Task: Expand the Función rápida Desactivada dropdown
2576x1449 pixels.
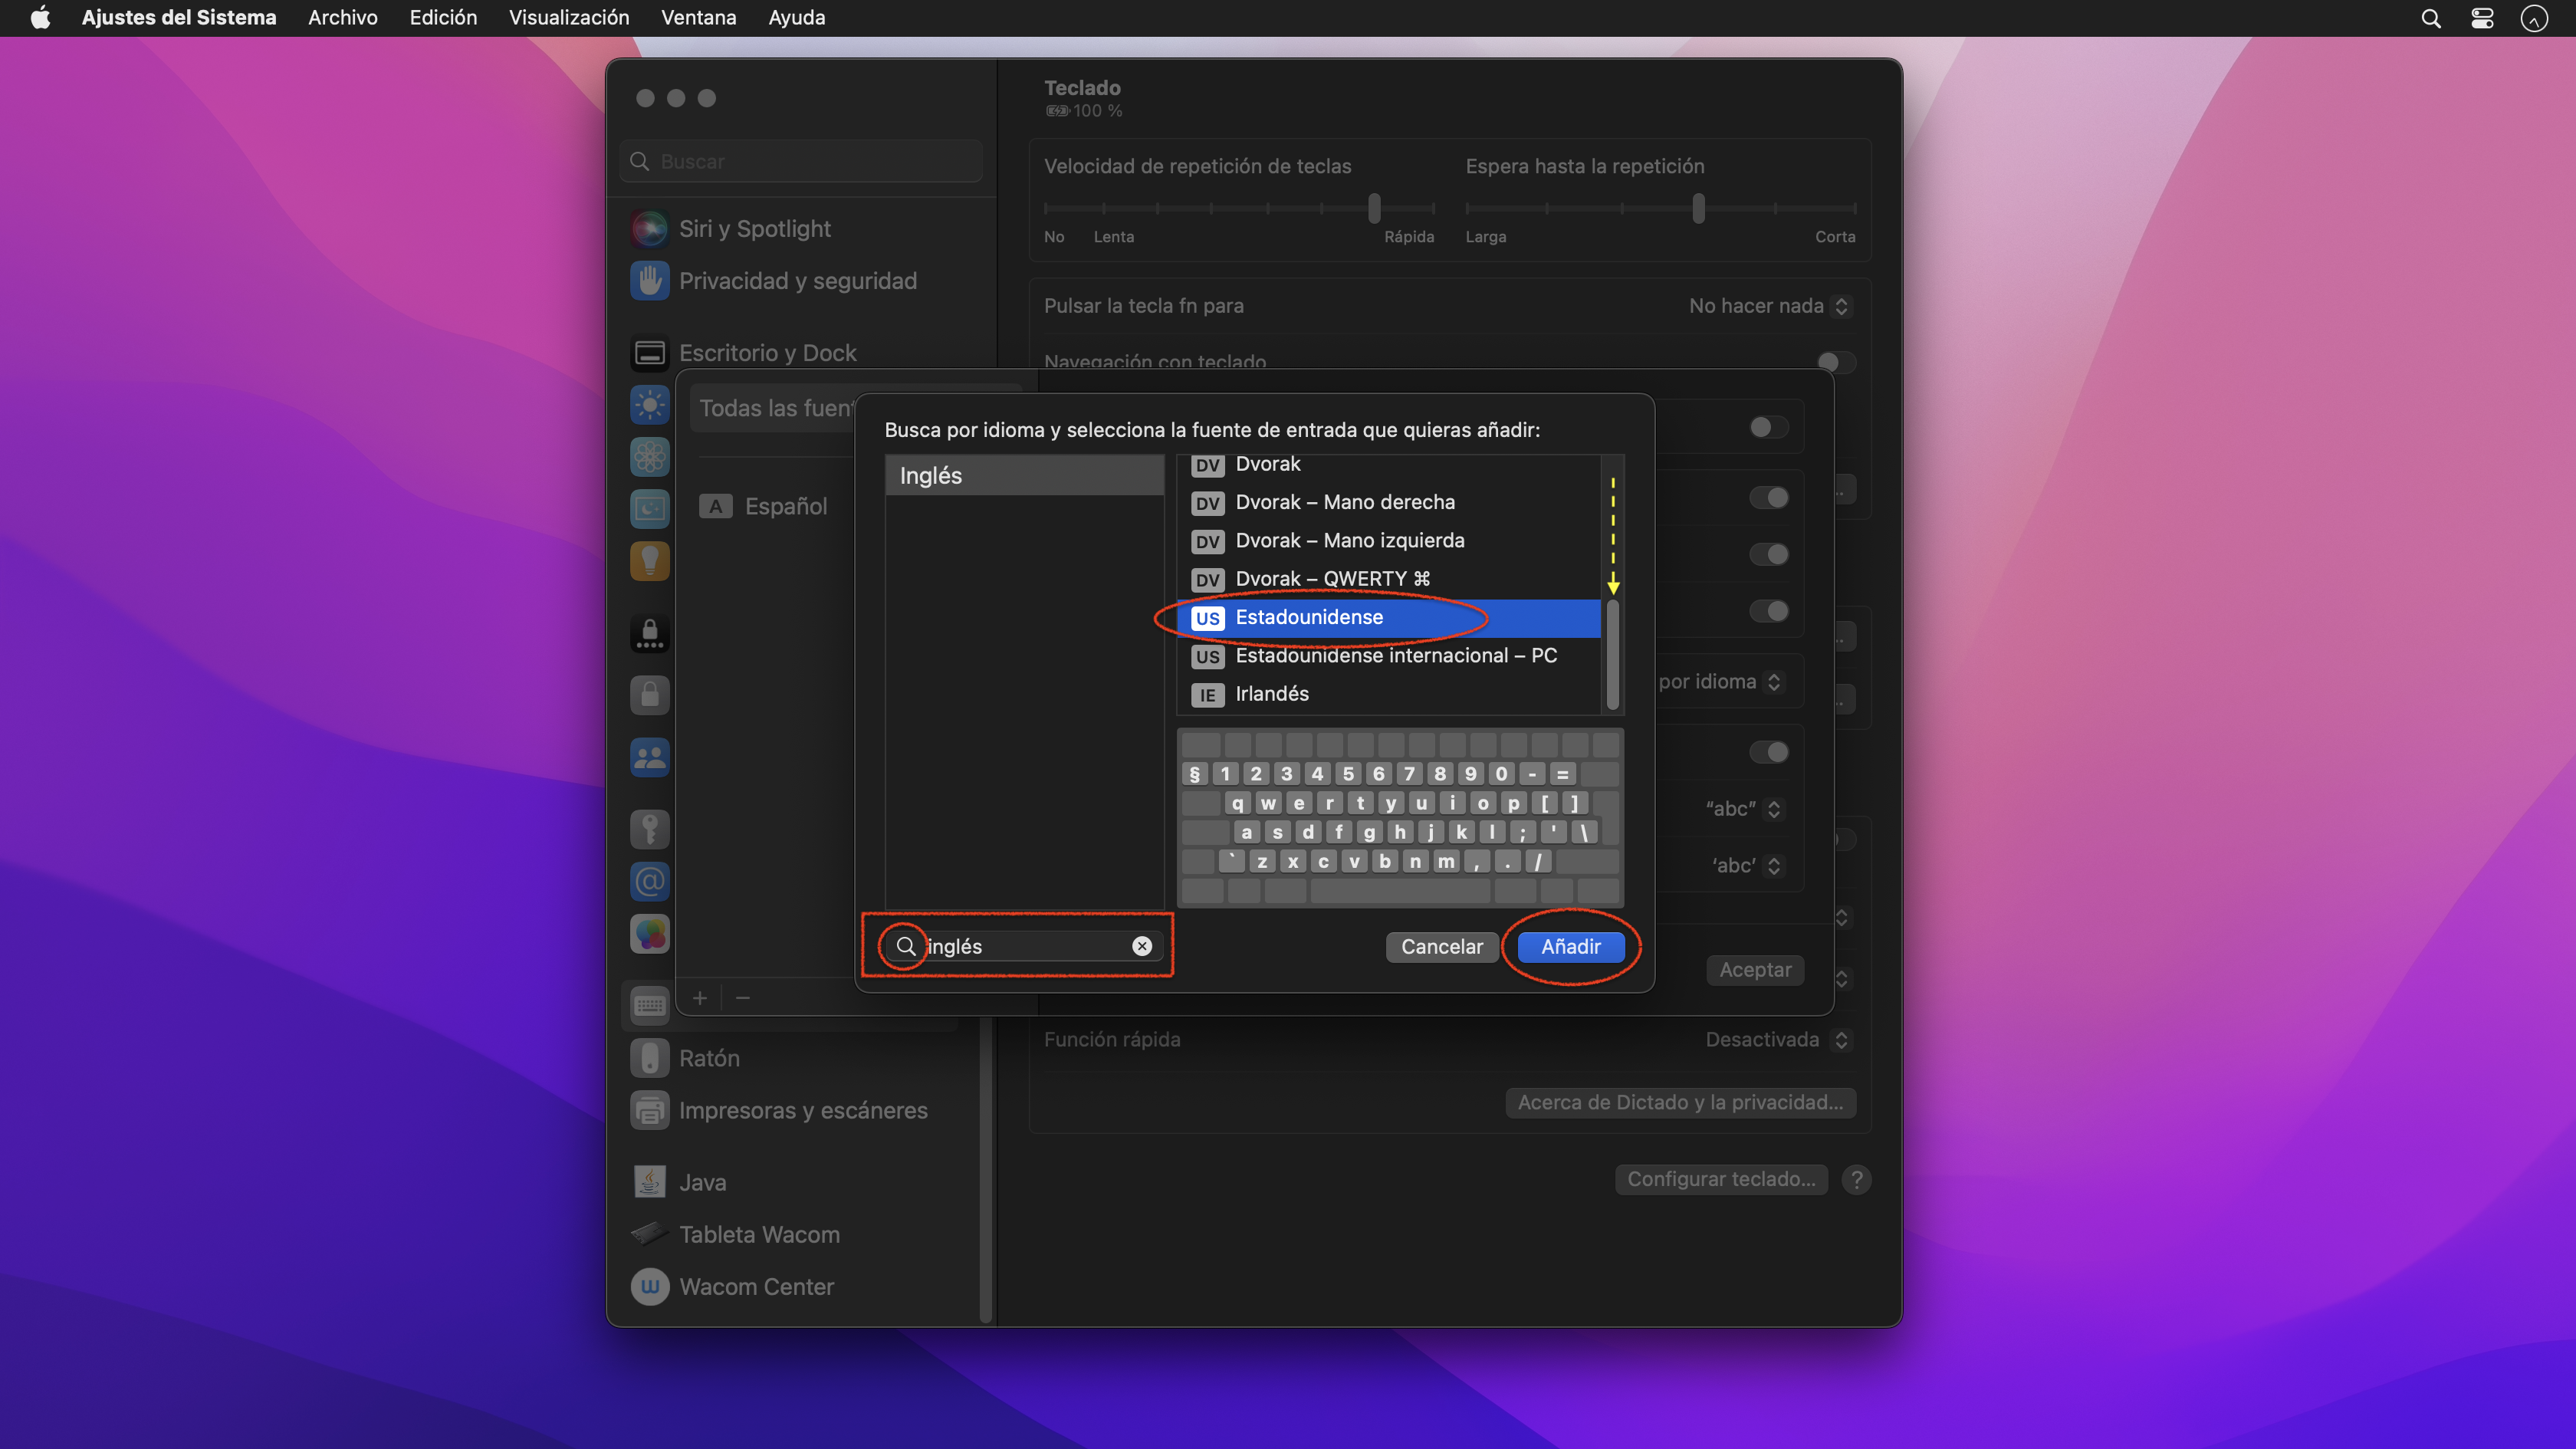Action: pyautogui.click(x=1776, y=1040)
